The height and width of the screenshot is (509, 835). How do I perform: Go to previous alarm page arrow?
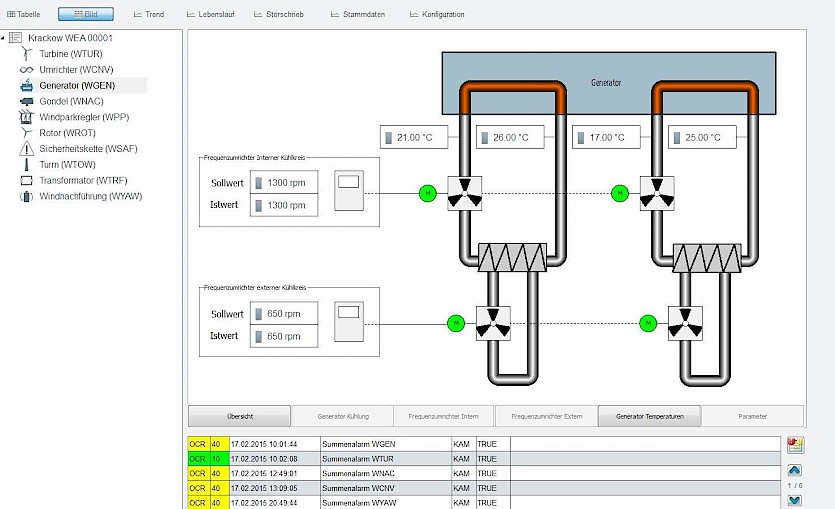pyautogui.click(x=795, y=470)
